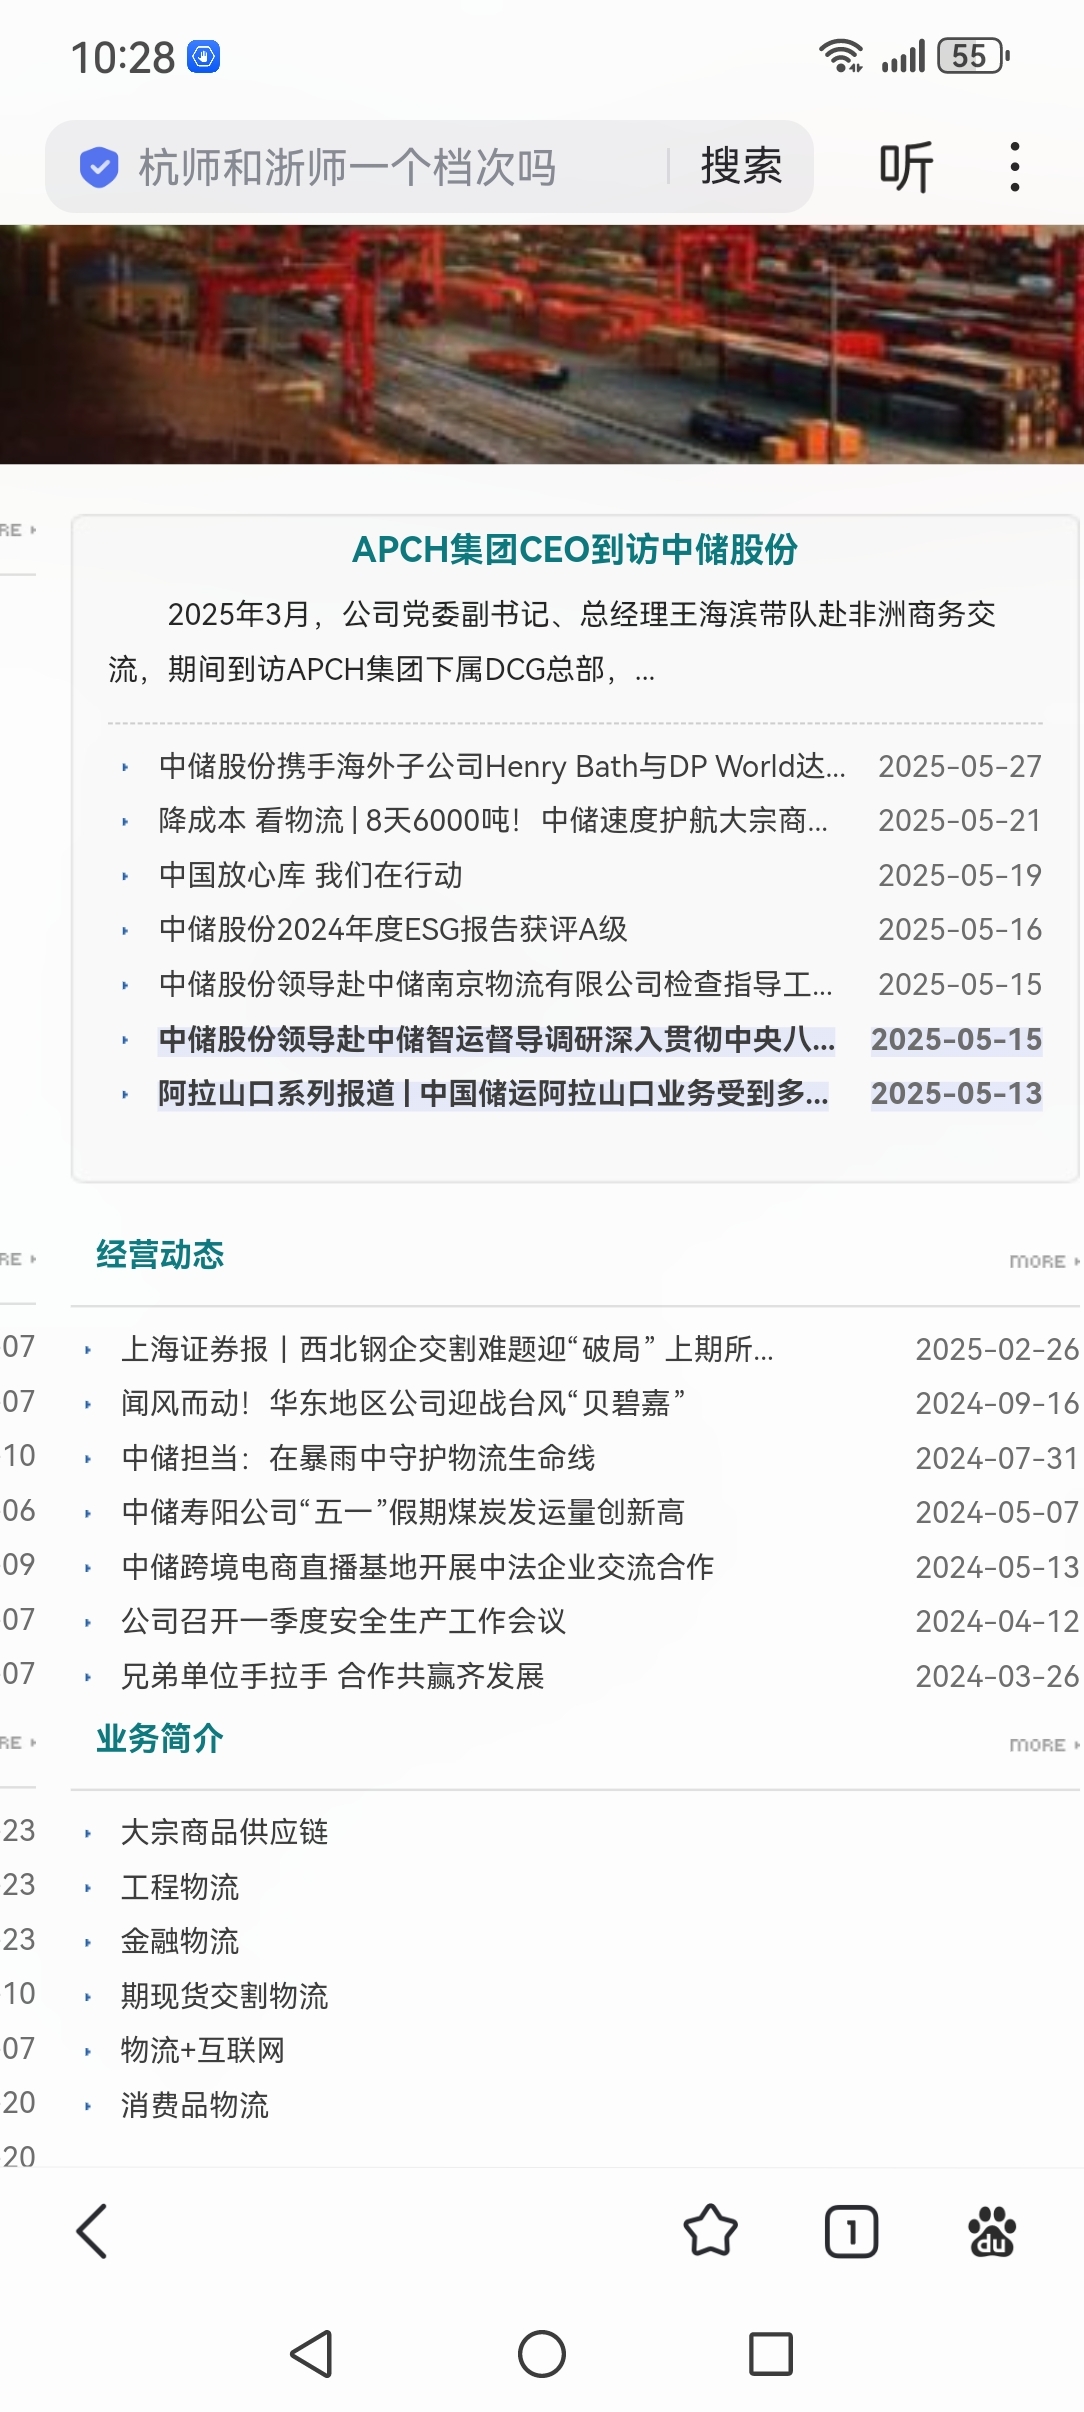This screenshot has height=2412, width=1084.
Task: Open 物流+互联网 business item
Action: point(203,2050)
